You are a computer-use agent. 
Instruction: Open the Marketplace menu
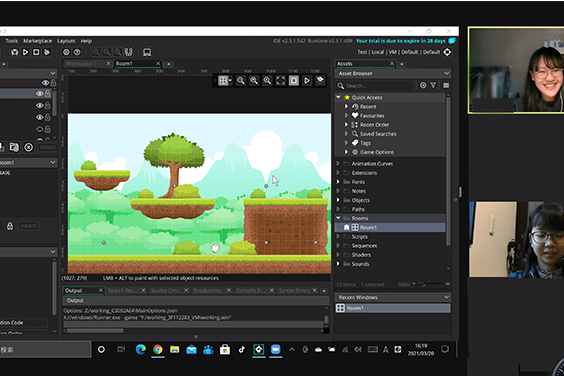click(37, 41)
